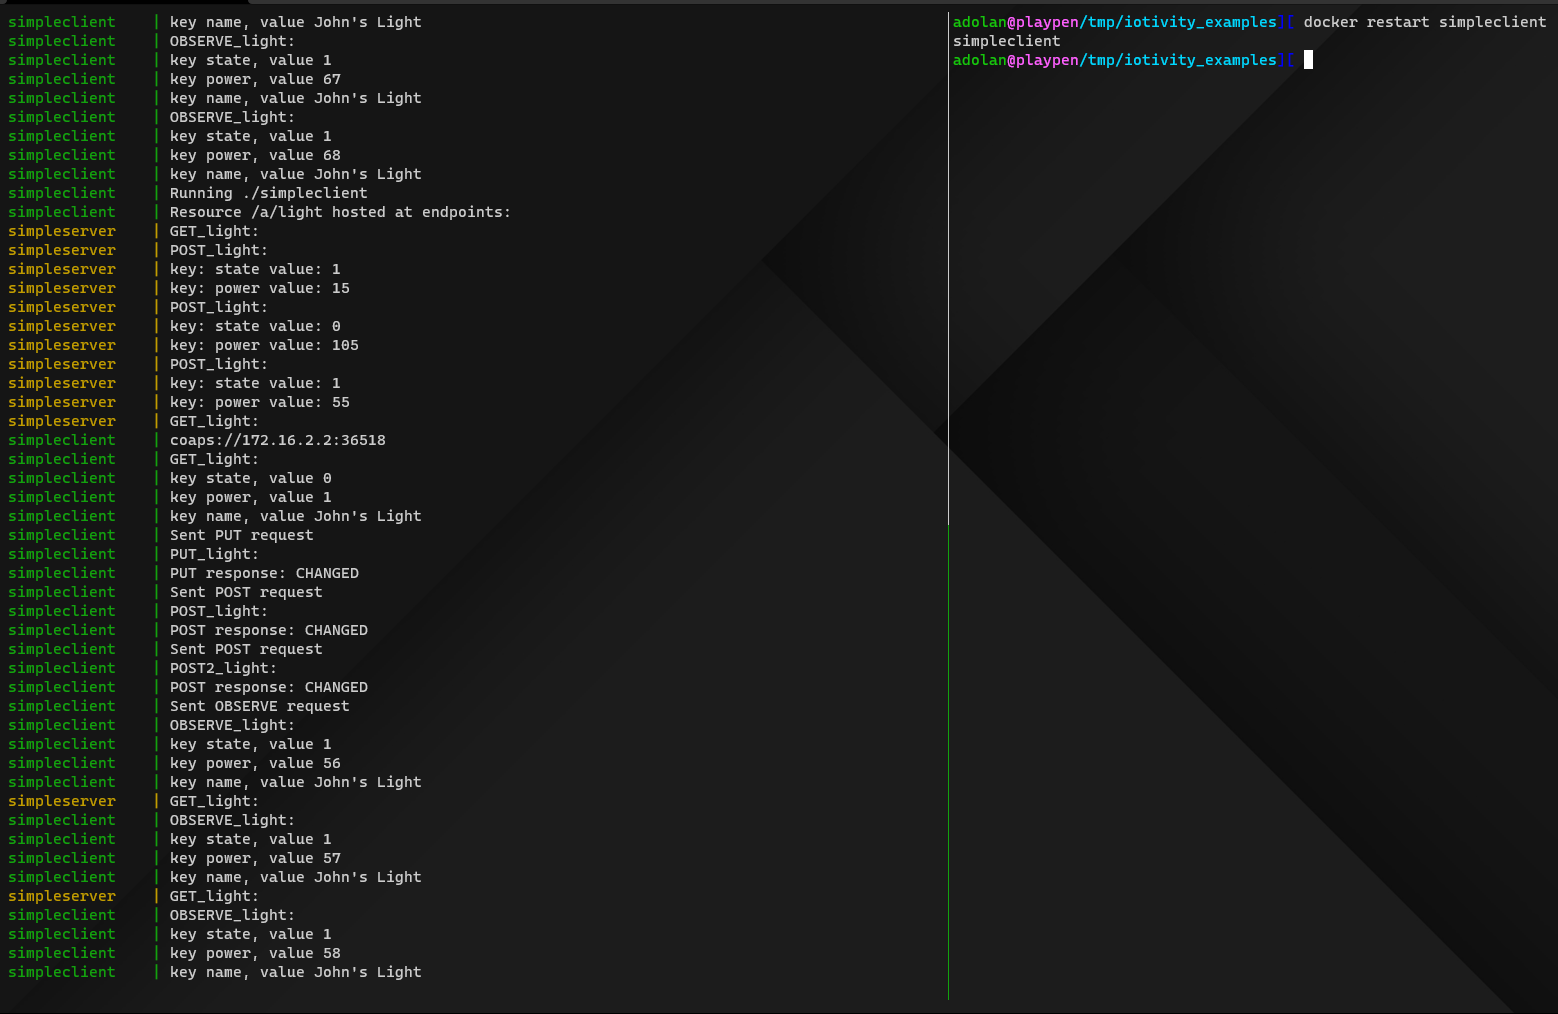
Task: Click server line 'key: power value: 55'
Action: pyautogui.click(x=259, y=402)
